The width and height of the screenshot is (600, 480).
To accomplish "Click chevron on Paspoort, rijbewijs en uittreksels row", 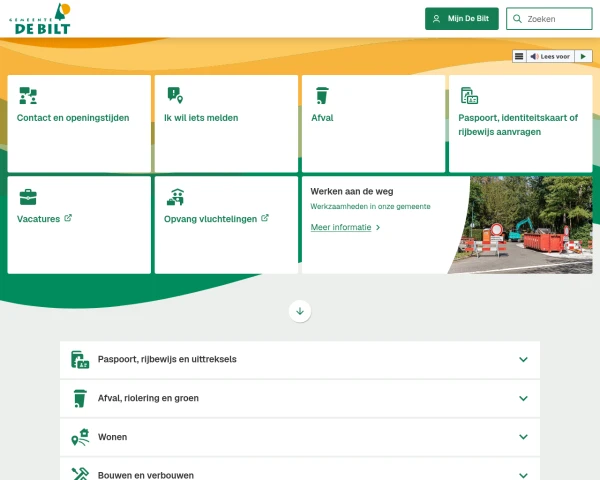I will (x=523, y=359).
